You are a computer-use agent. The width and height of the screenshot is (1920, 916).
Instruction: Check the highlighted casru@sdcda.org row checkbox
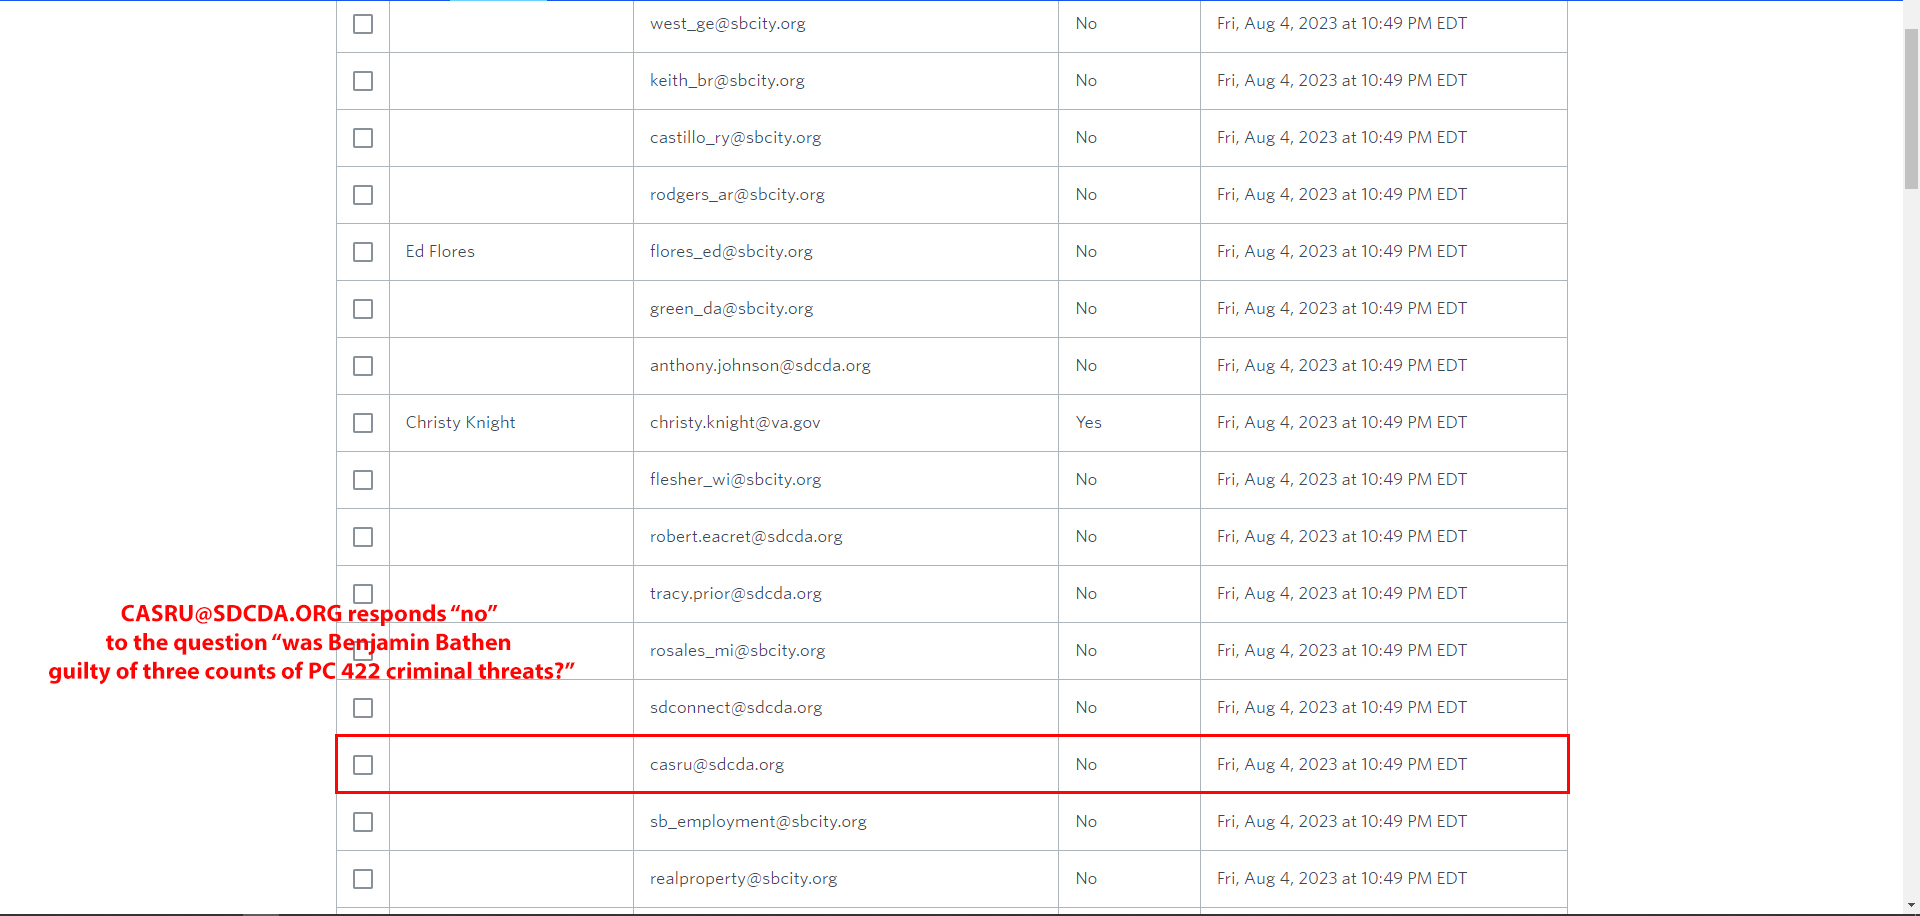tap(363, 765)
